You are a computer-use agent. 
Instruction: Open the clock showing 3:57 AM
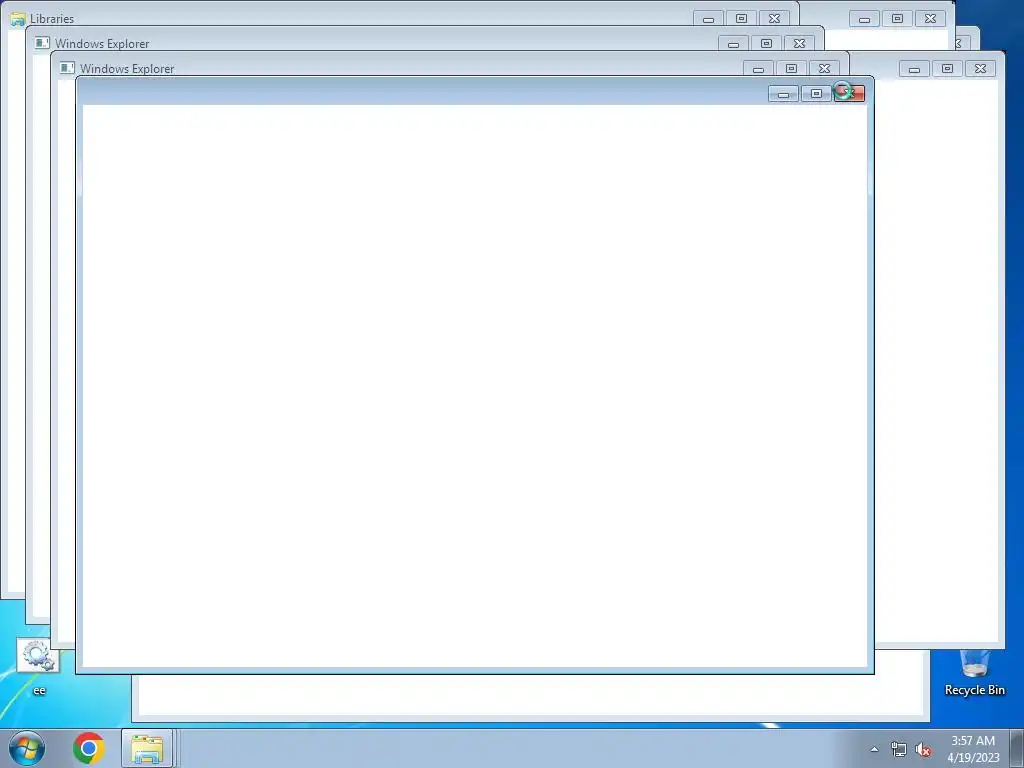coord(973,749)
